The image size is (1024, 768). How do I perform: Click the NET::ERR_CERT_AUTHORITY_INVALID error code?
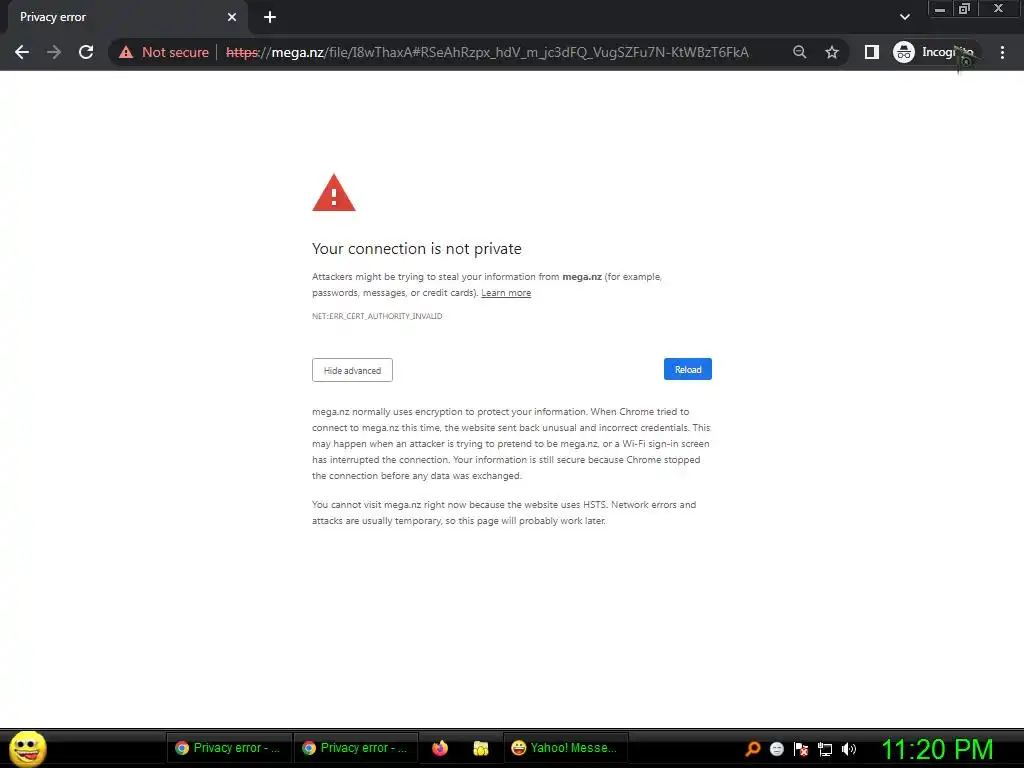point(377,316)
